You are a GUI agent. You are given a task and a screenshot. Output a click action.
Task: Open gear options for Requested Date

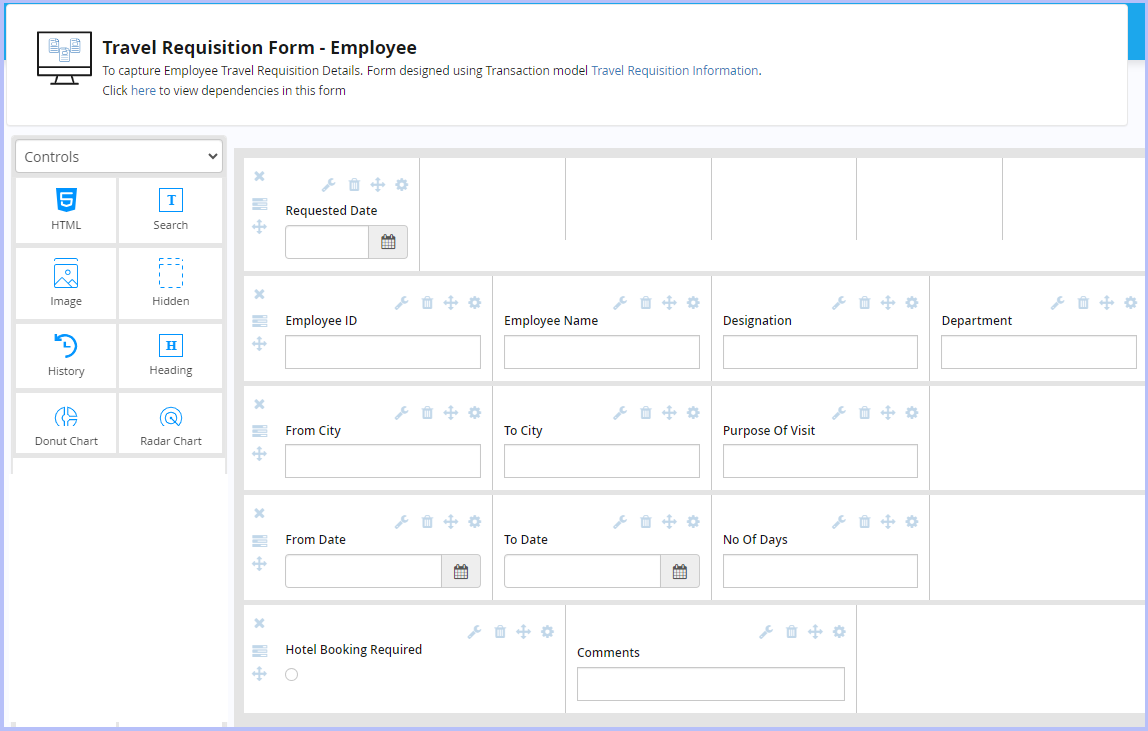click(402, 185)
